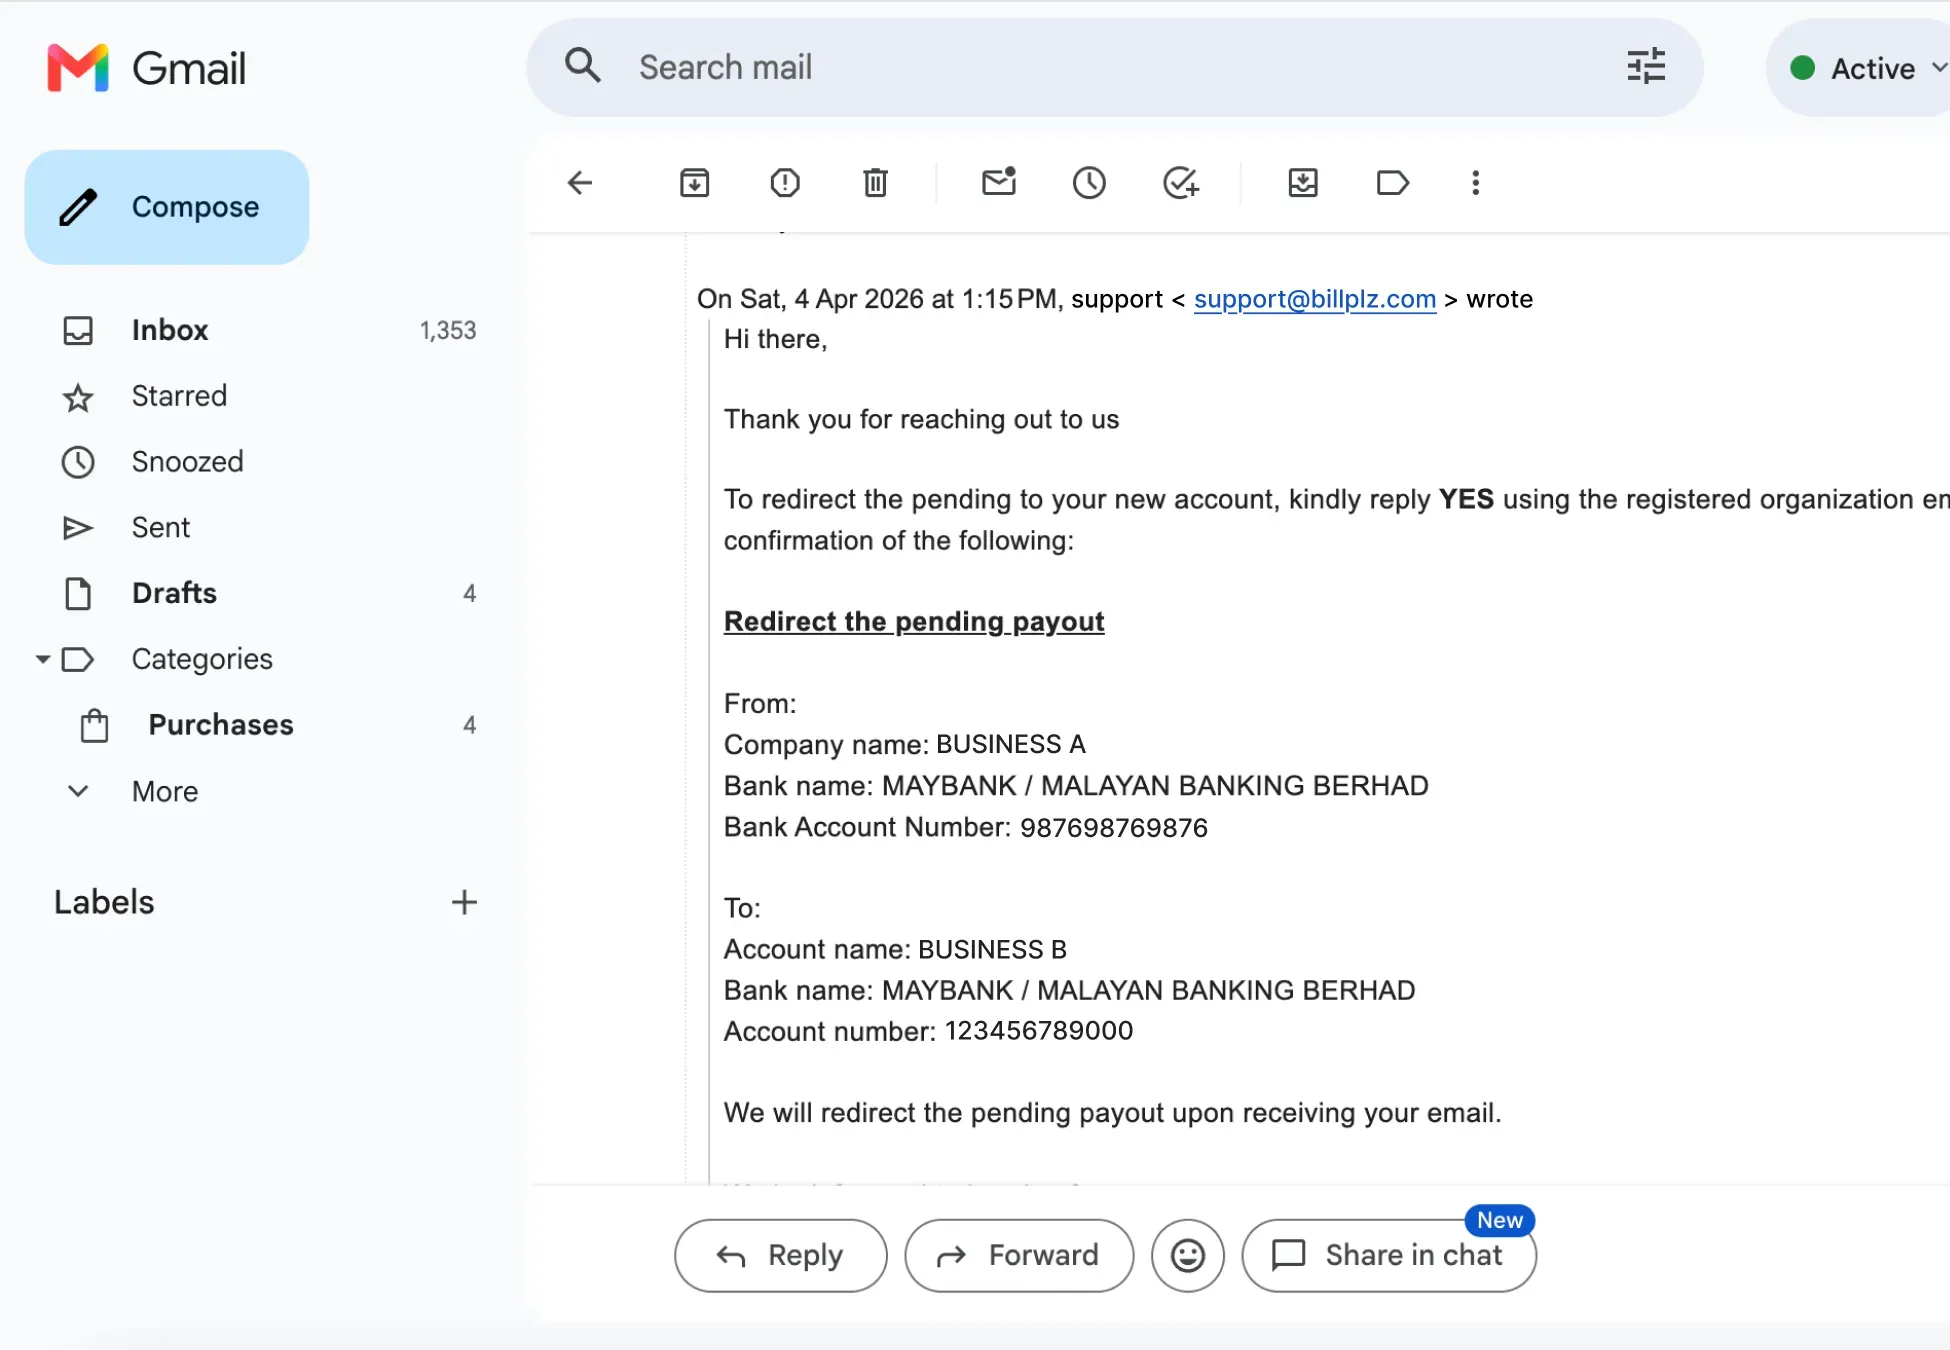Screen dimensions: 1950x1350
Task: Report this email as spam
Action: click(x=785, y=183)
